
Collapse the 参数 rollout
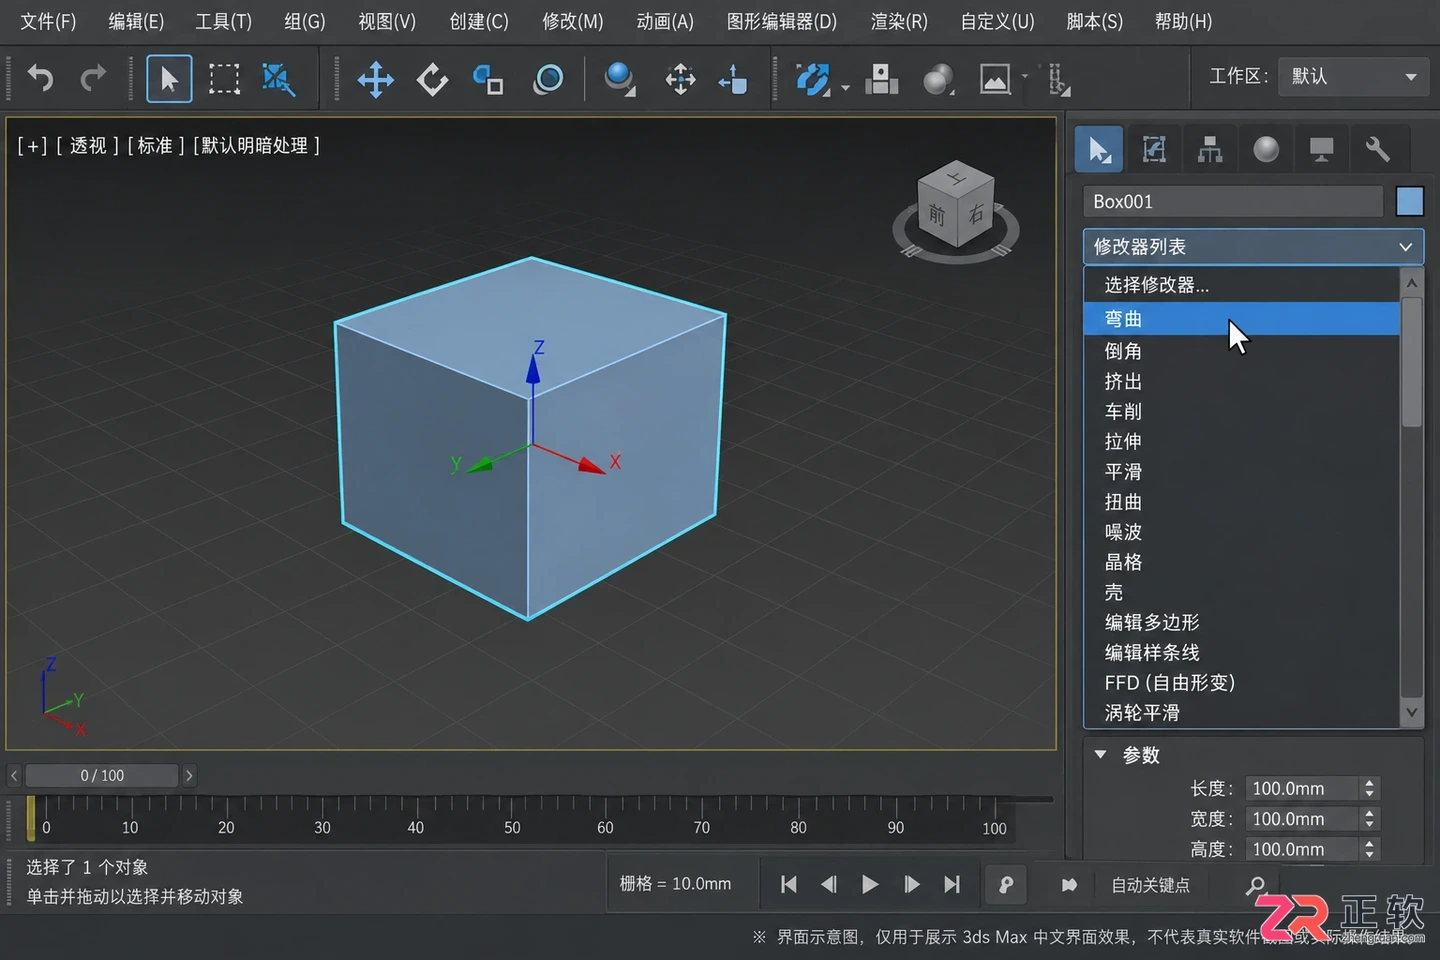[1101, 755]
